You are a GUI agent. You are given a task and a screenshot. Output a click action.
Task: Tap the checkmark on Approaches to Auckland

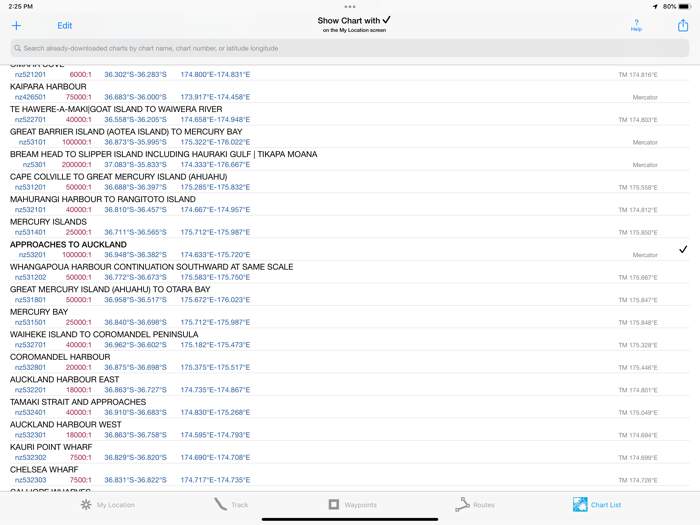[683, 250]
